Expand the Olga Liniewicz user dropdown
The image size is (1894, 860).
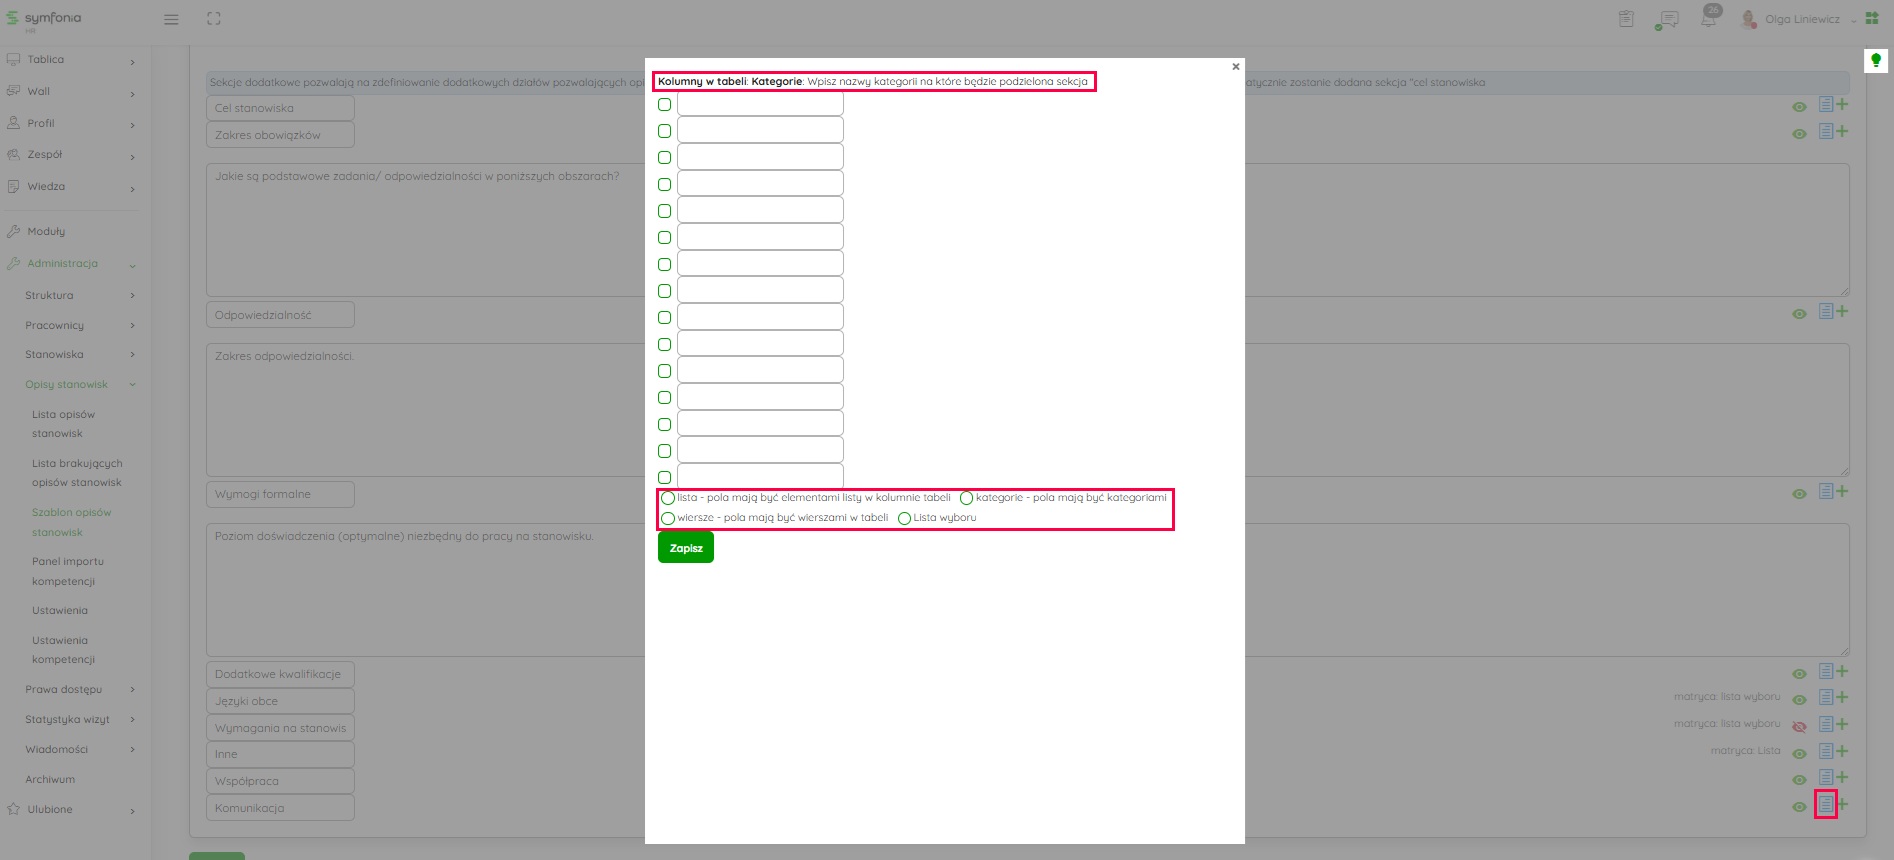(x=1853, y=20)
